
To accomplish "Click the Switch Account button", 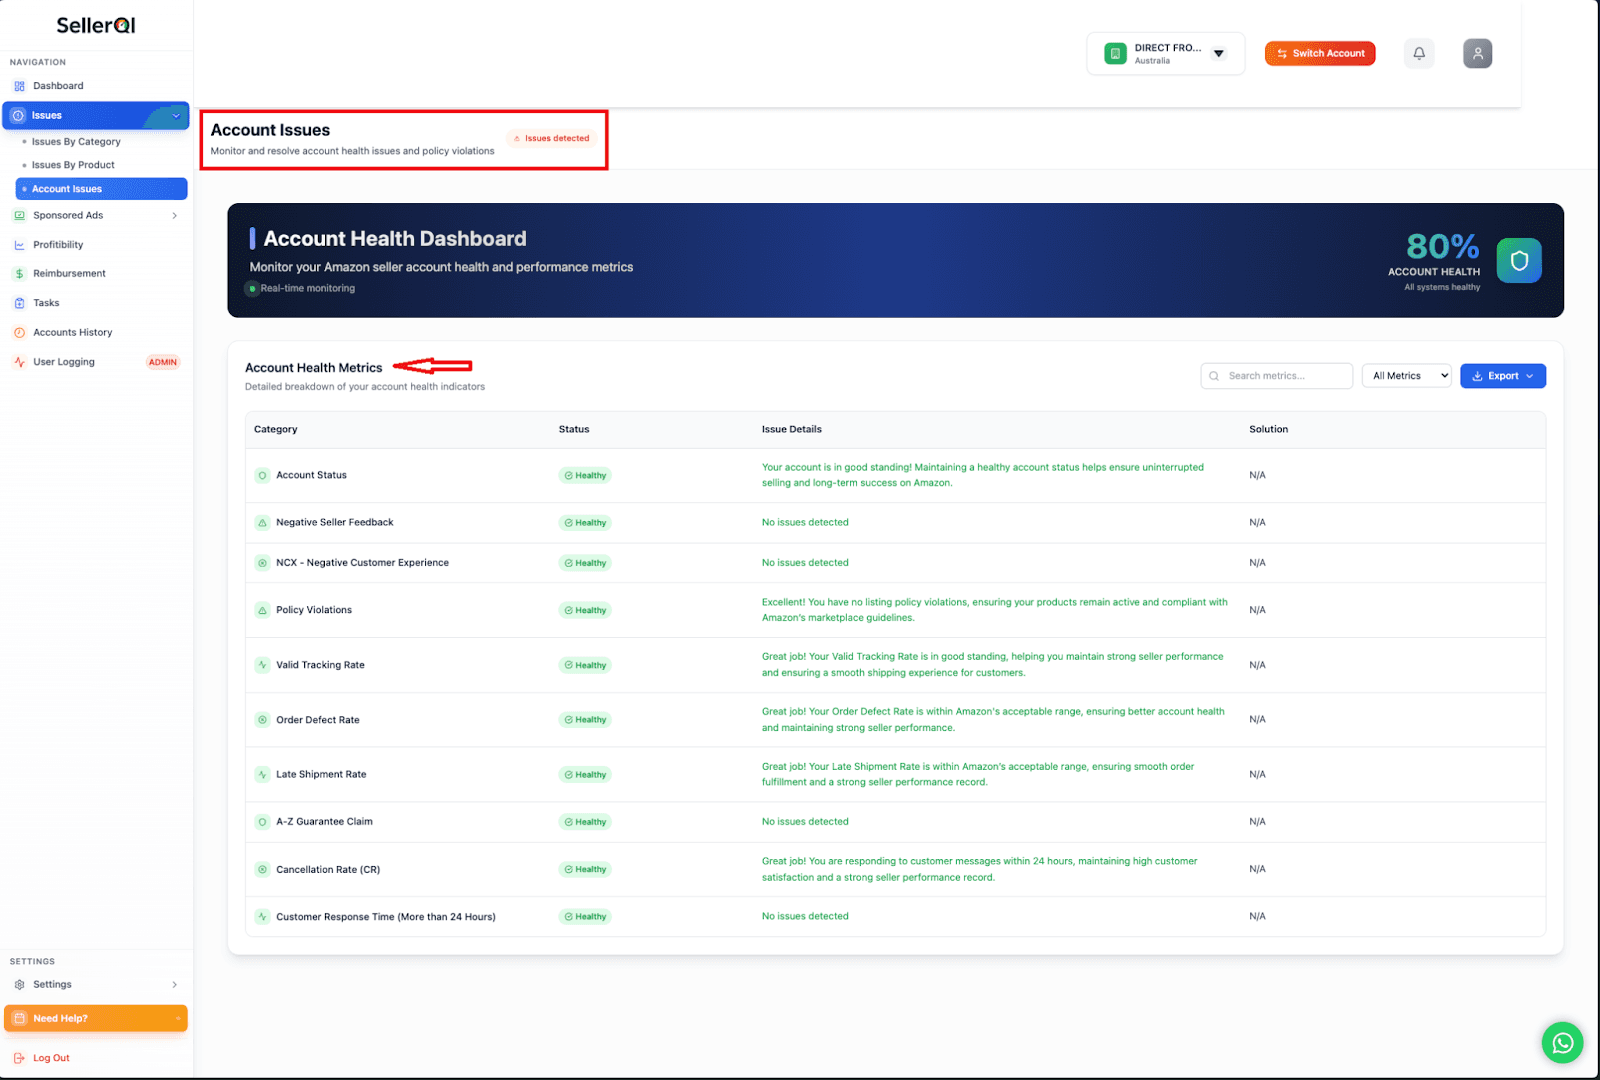I will coord(1319,53).
